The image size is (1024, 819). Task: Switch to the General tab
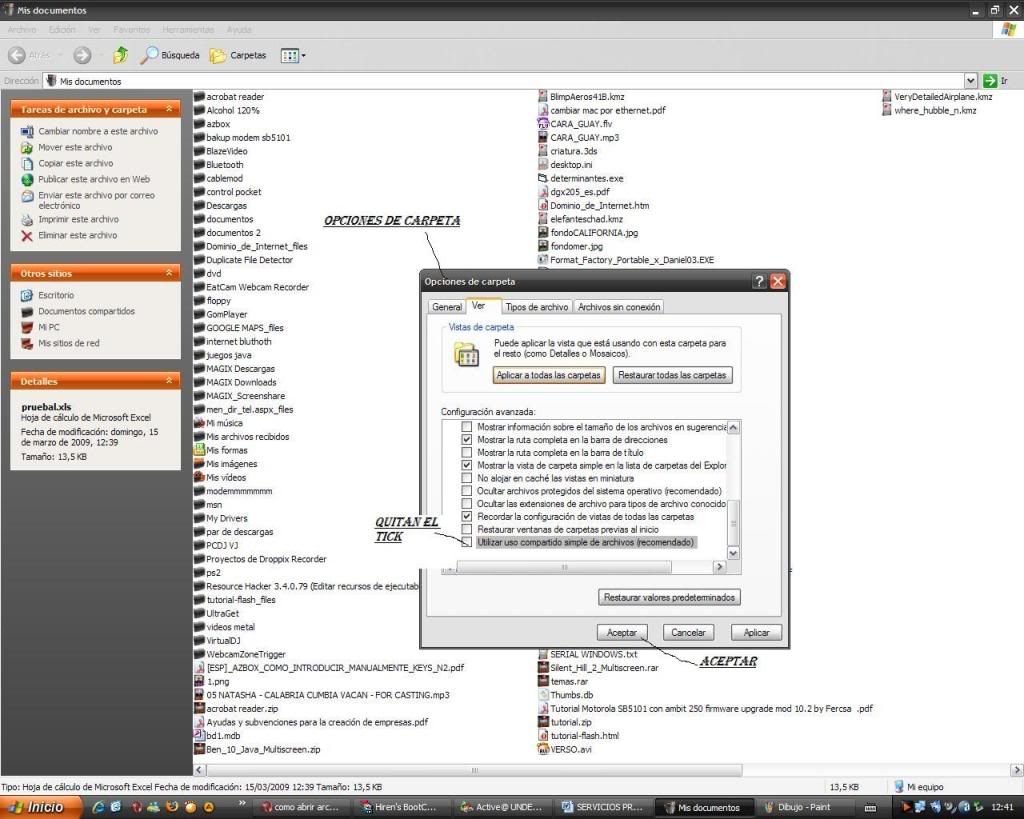click(x=447, y=307)
